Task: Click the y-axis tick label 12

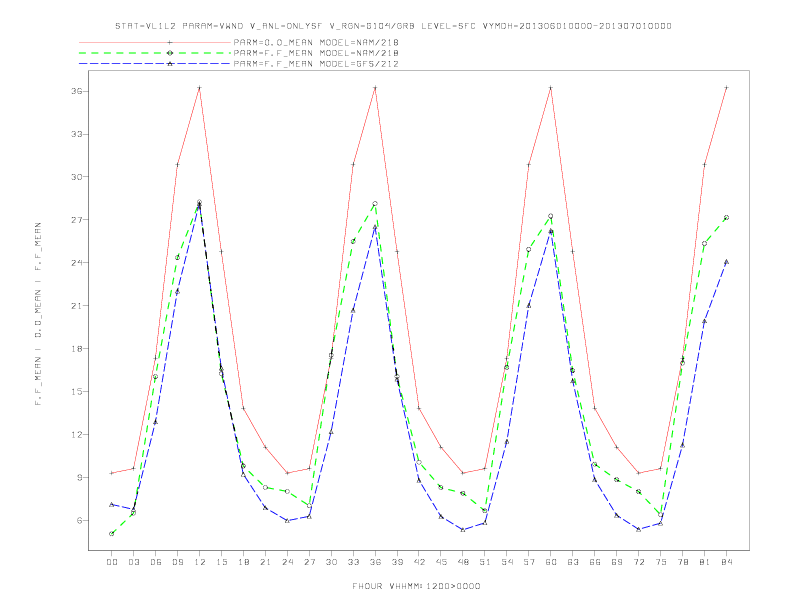Action: [x=76, y=434]
